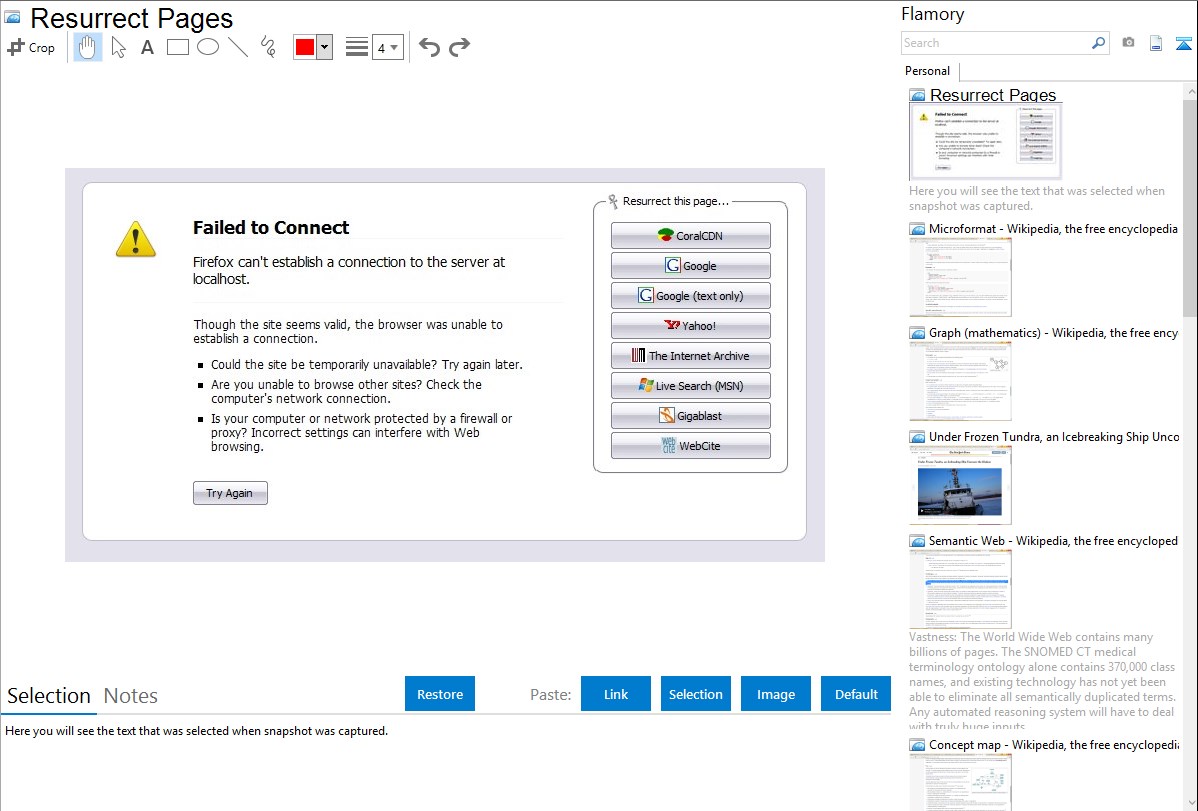This screenshot has width=1198, height=811.
Task: Click the line thickness icon
Action: coord(356,47)
